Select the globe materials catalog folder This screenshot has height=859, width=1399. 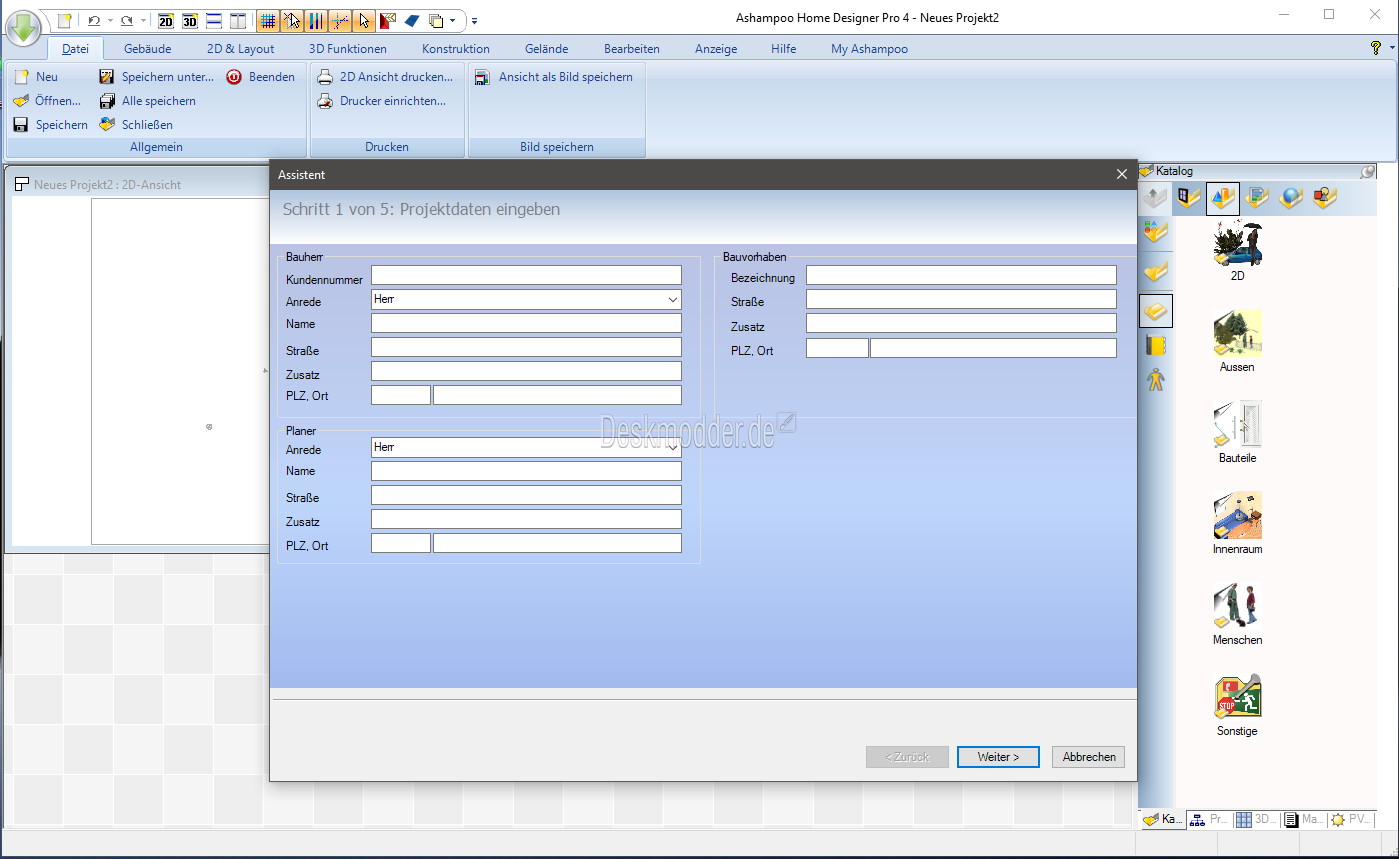coord(1291,198)
